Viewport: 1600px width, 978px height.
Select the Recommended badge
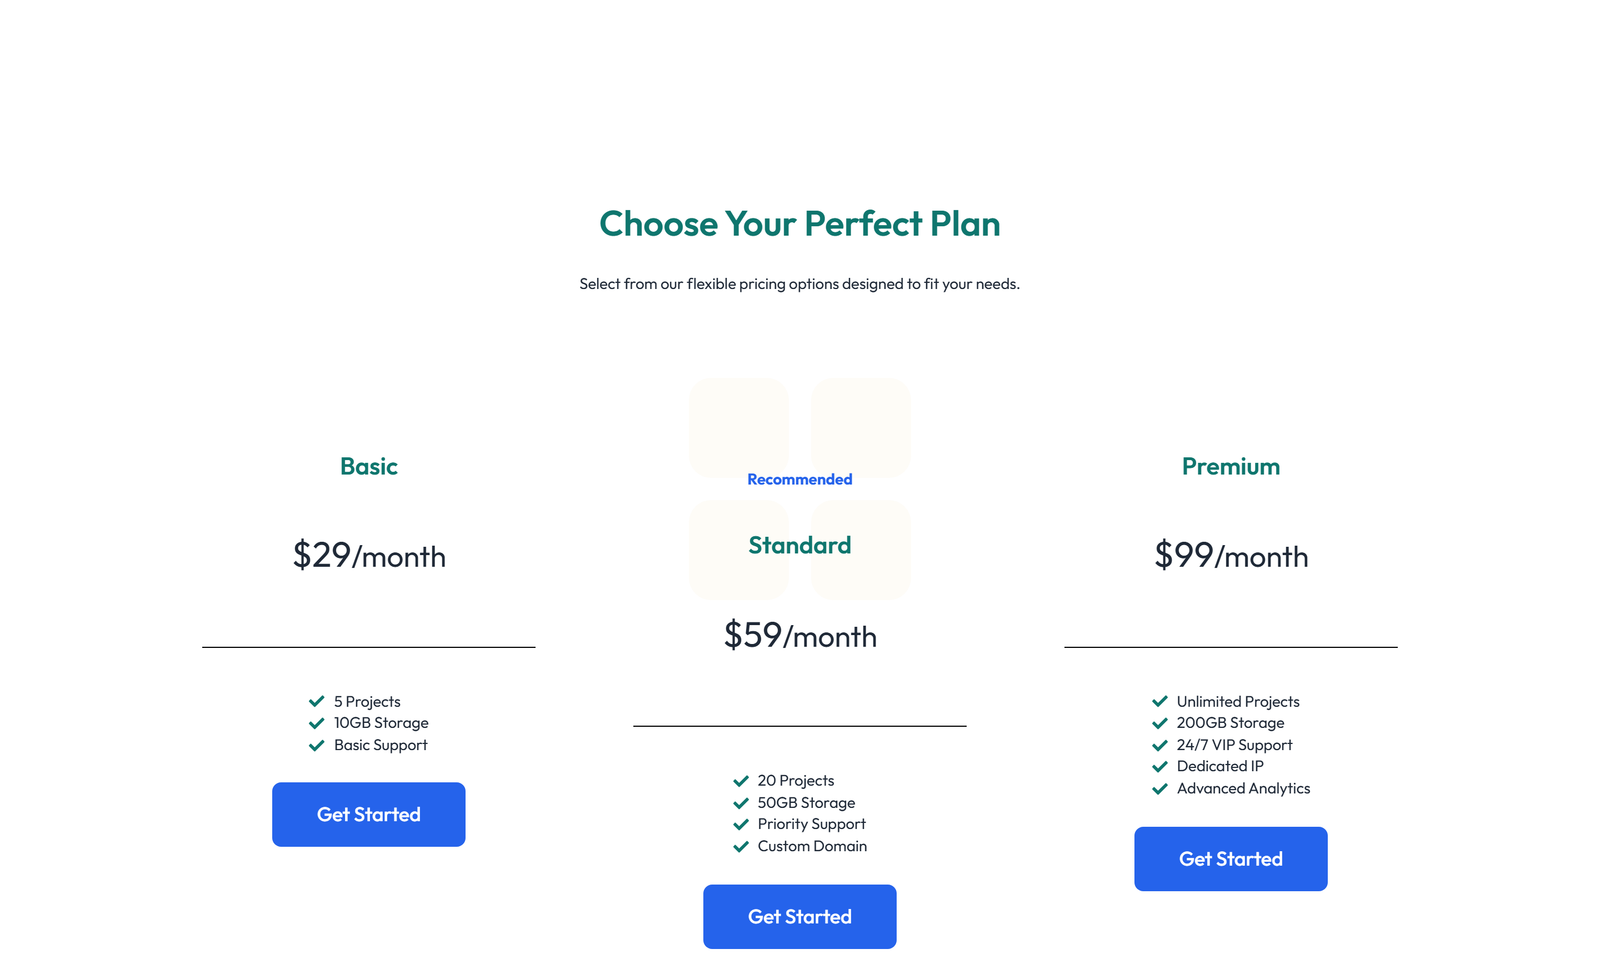tap(799, 479)
